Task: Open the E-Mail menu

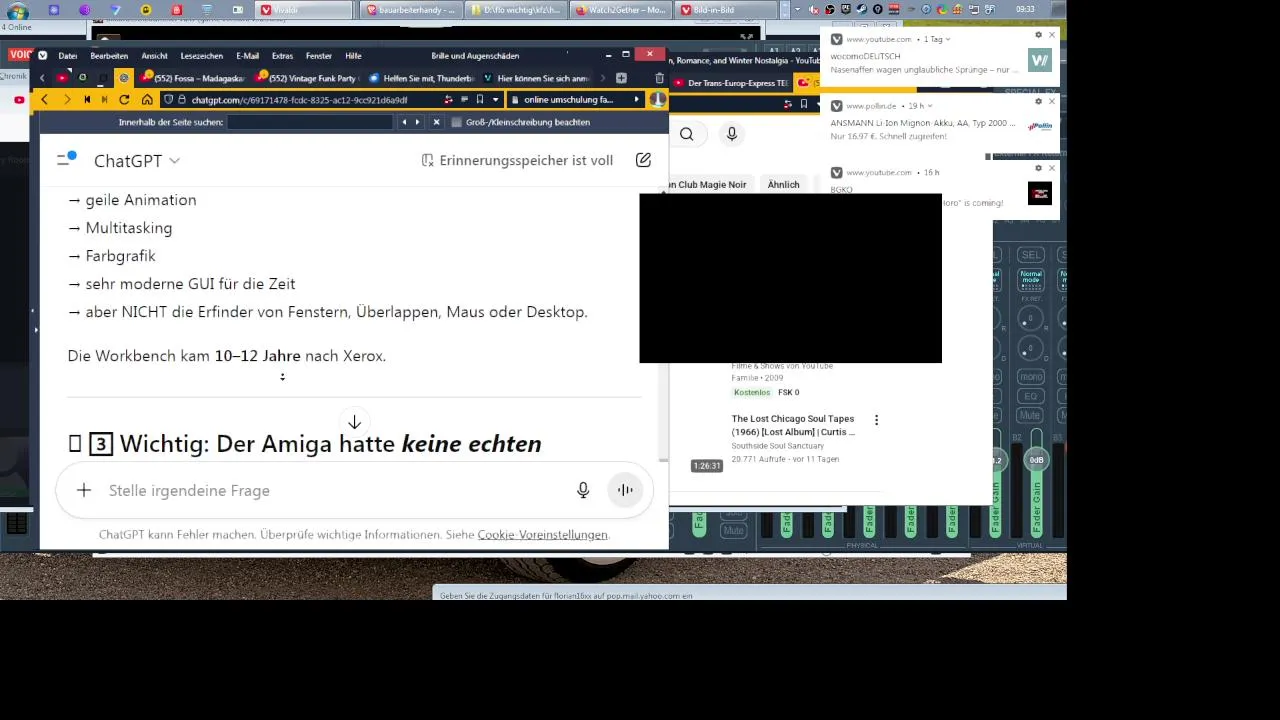Action: point(247,56)
